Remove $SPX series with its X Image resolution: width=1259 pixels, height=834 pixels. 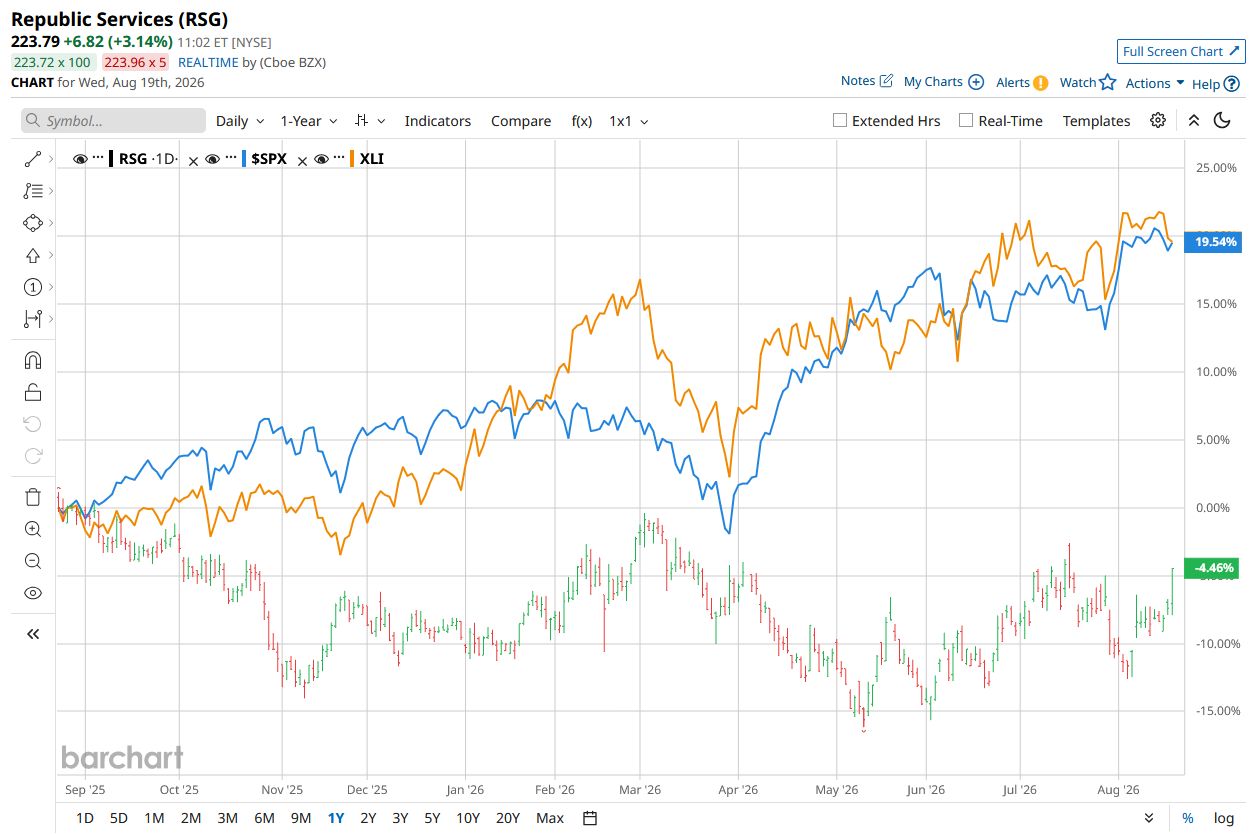tap(302, 160)
